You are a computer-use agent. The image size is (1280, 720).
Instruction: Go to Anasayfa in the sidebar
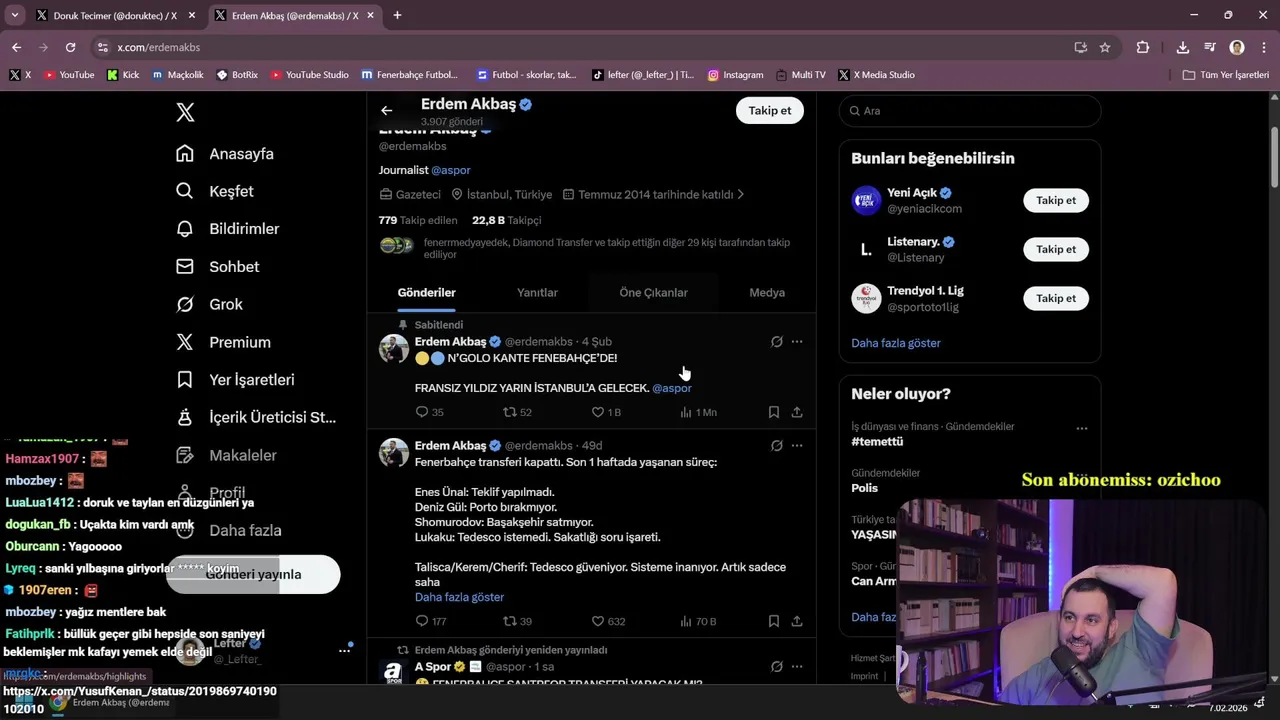coord(225,154)
